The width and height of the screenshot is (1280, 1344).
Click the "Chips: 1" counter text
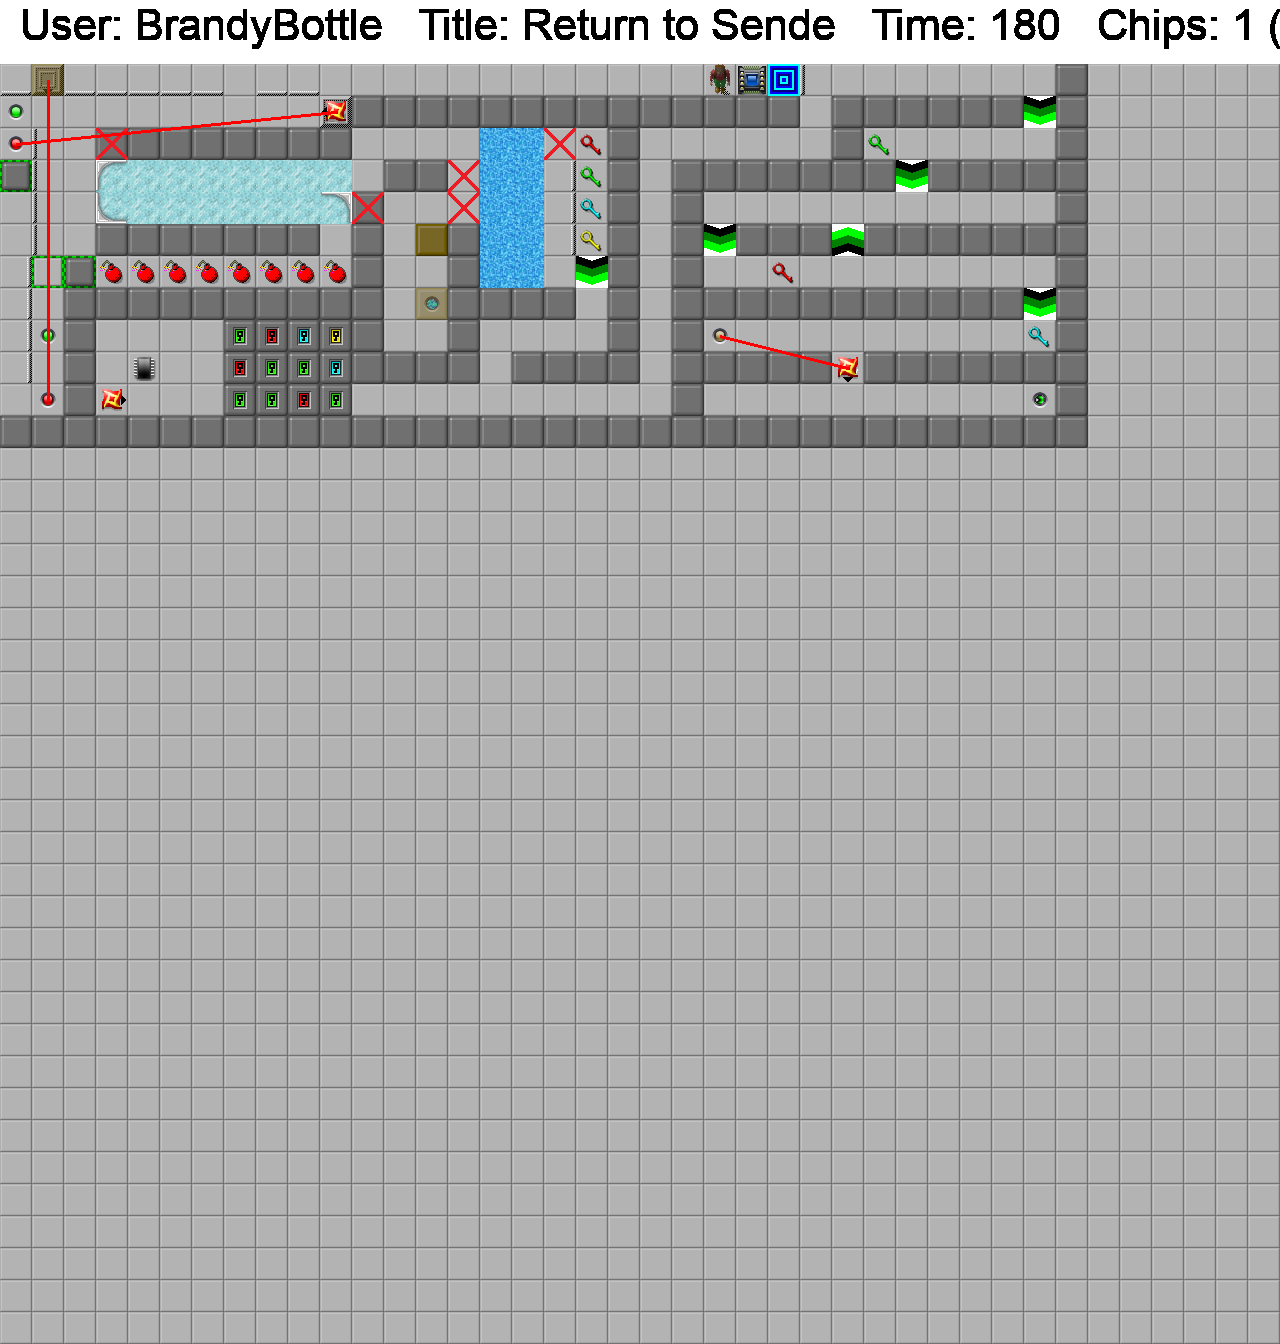[x=1175, y=26]
